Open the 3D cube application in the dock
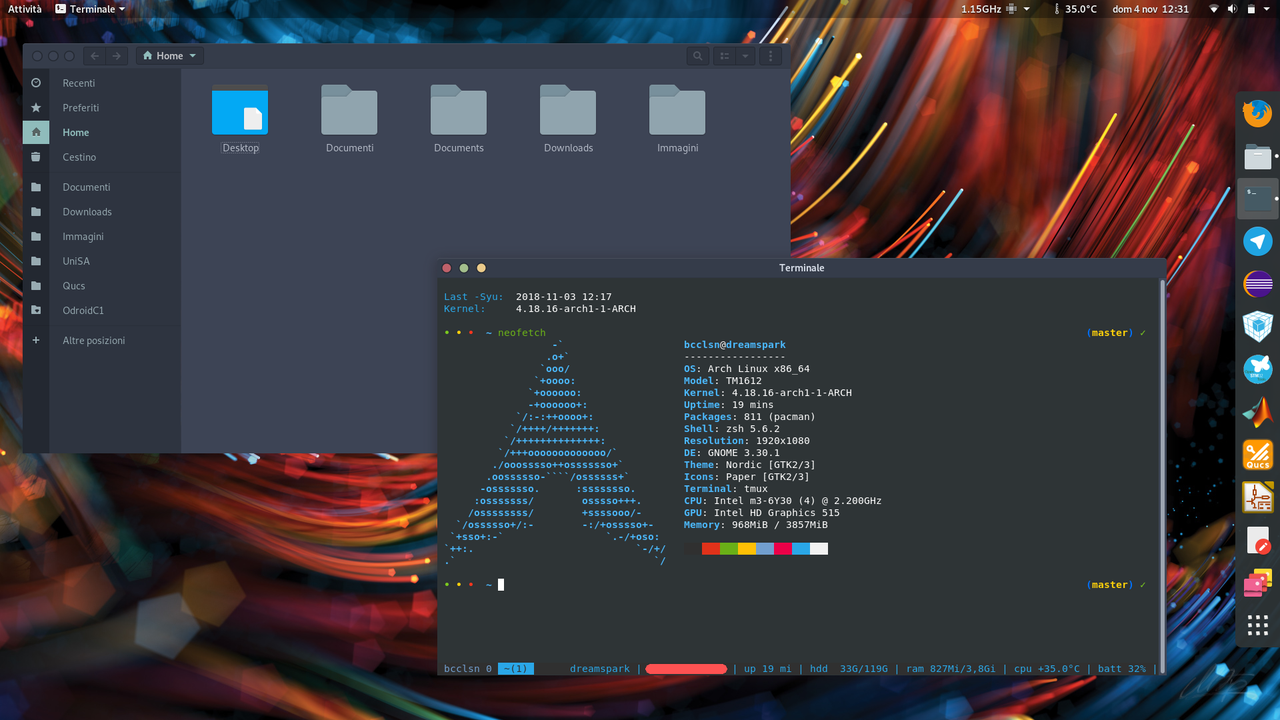The height and width of the screenshot is (720, 1280). coord(1257,326)
